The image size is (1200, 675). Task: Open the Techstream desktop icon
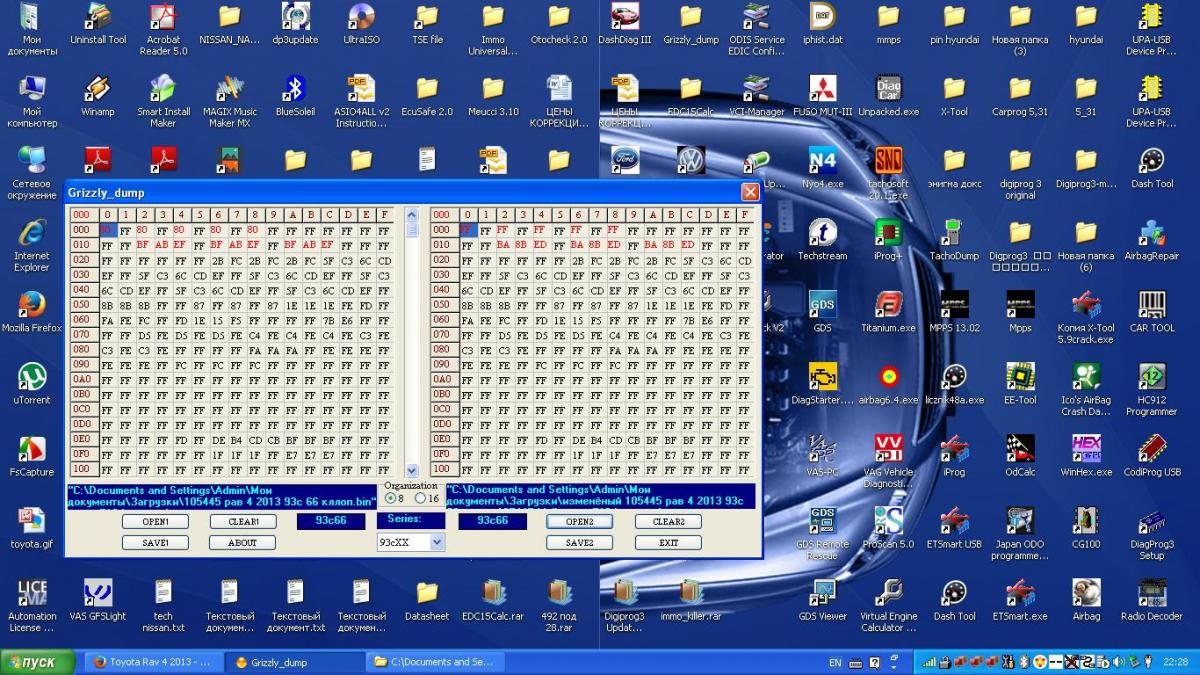click(x=823, y=240)
